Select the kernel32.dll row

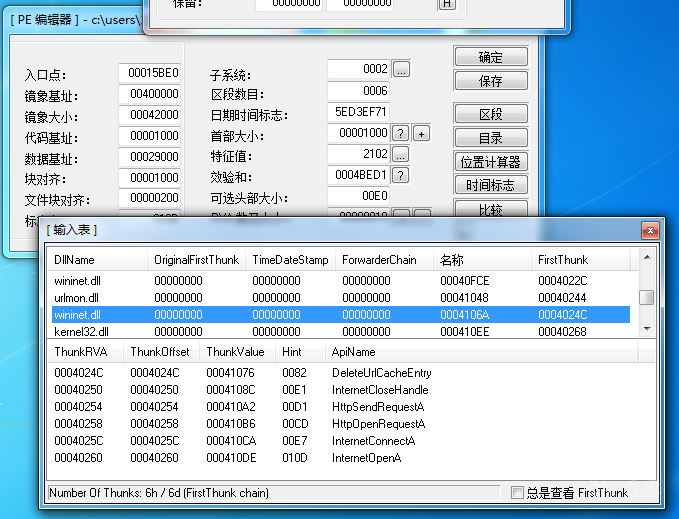(341, 332)
